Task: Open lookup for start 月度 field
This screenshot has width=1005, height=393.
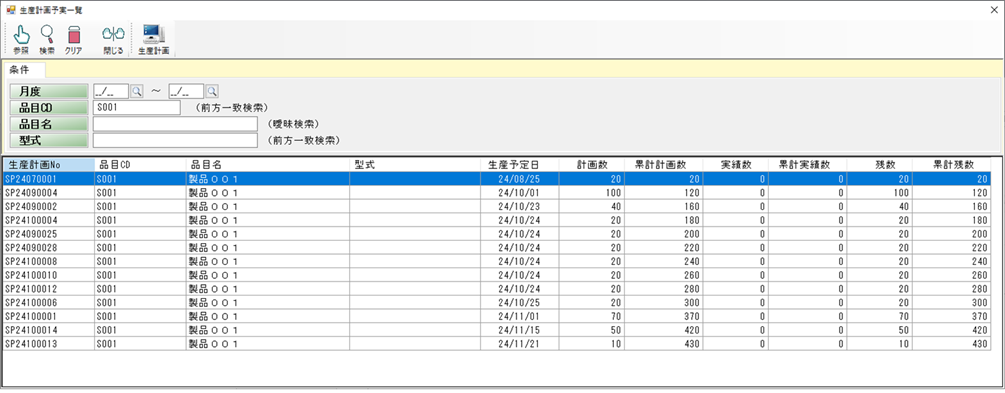Action: click(137, 91)
